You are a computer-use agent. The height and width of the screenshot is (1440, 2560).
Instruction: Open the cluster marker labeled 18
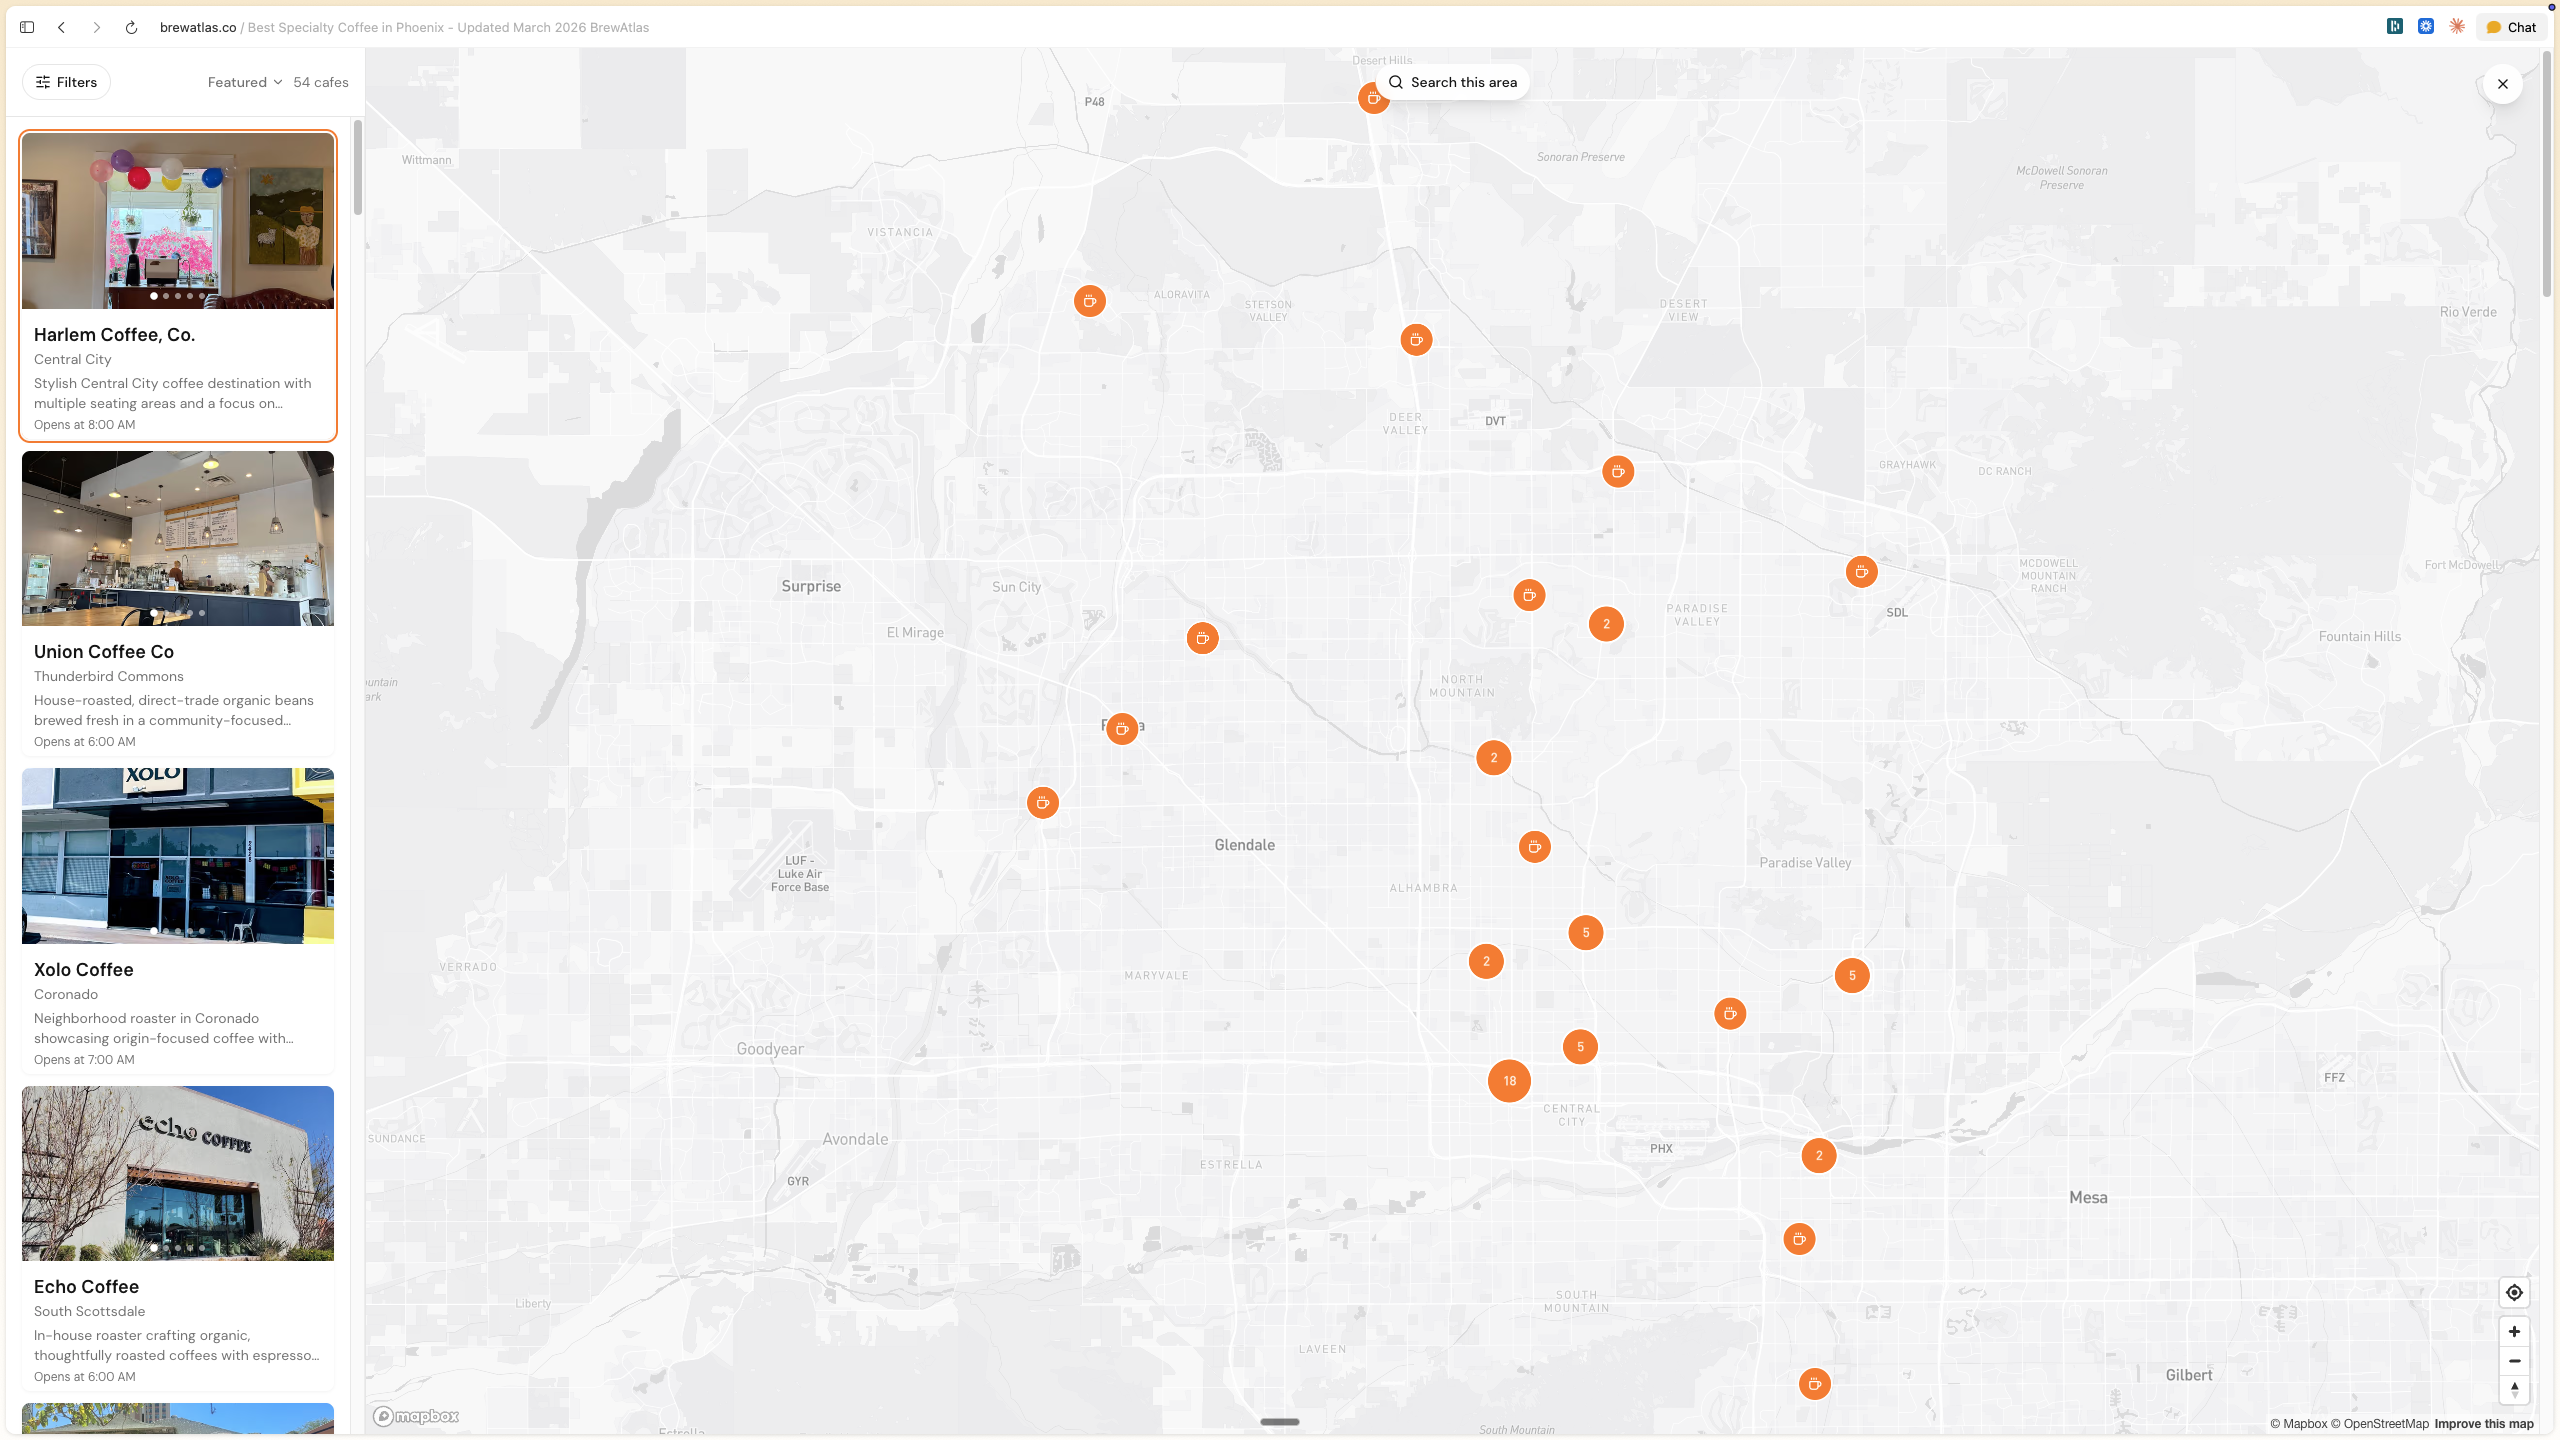click(1509, 1080)
